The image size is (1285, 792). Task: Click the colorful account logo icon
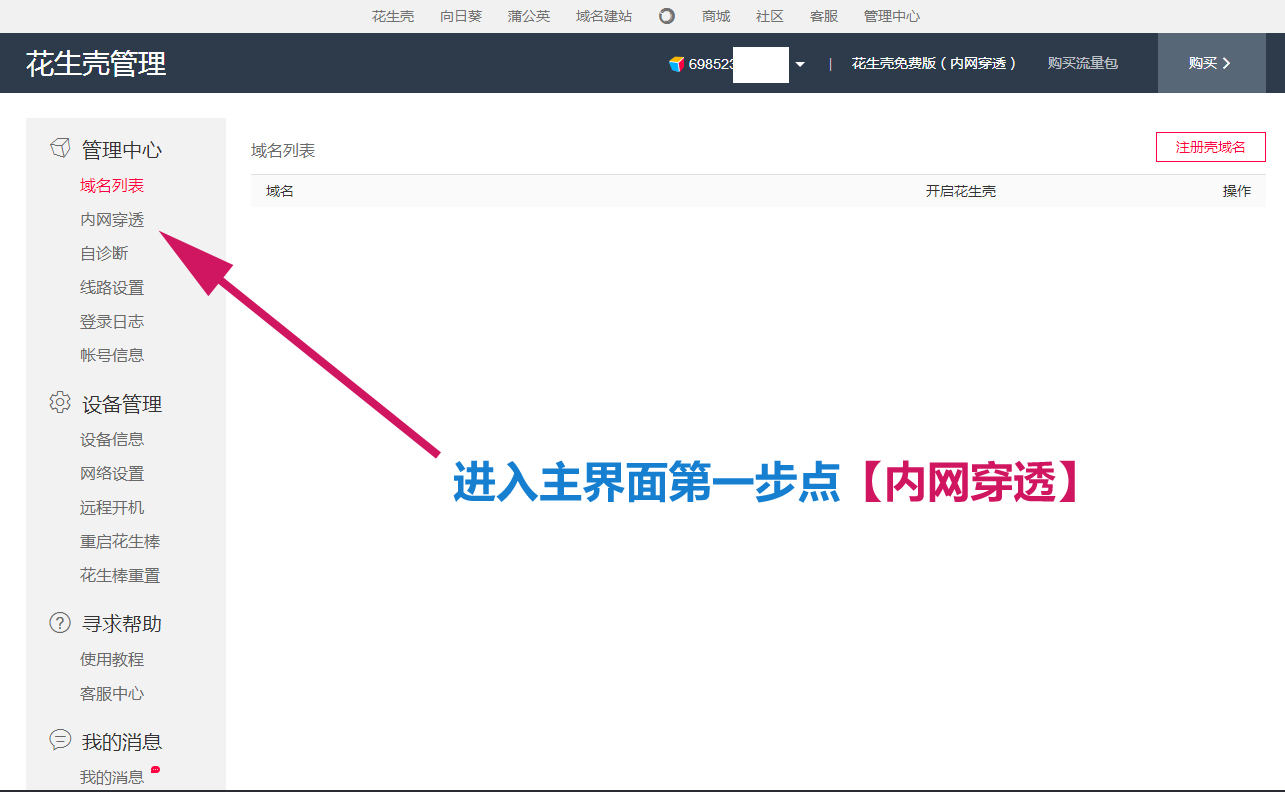[x=677, y=63]
